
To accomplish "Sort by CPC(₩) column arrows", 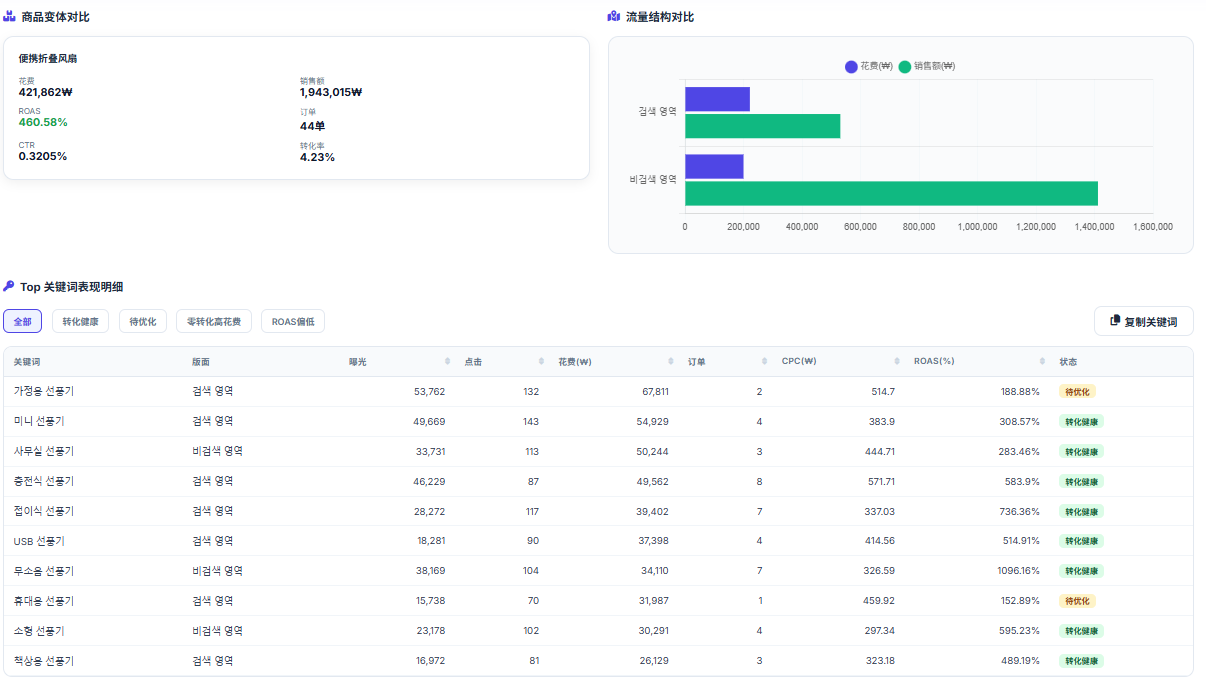I will [897, 361].
